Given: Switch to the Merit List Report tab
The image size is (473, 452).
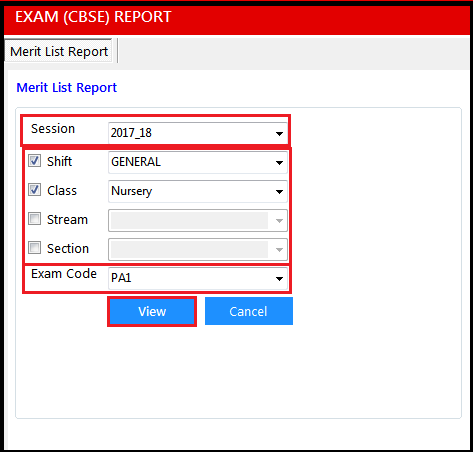Looking at the screenshot, I should pos(58,51).
